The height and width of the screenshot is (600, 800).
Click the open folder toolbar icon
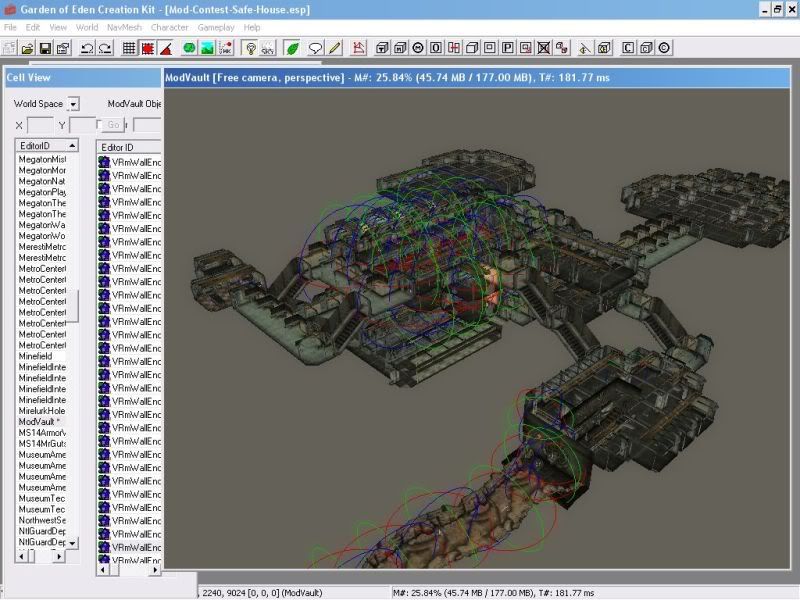pos(27,48)
